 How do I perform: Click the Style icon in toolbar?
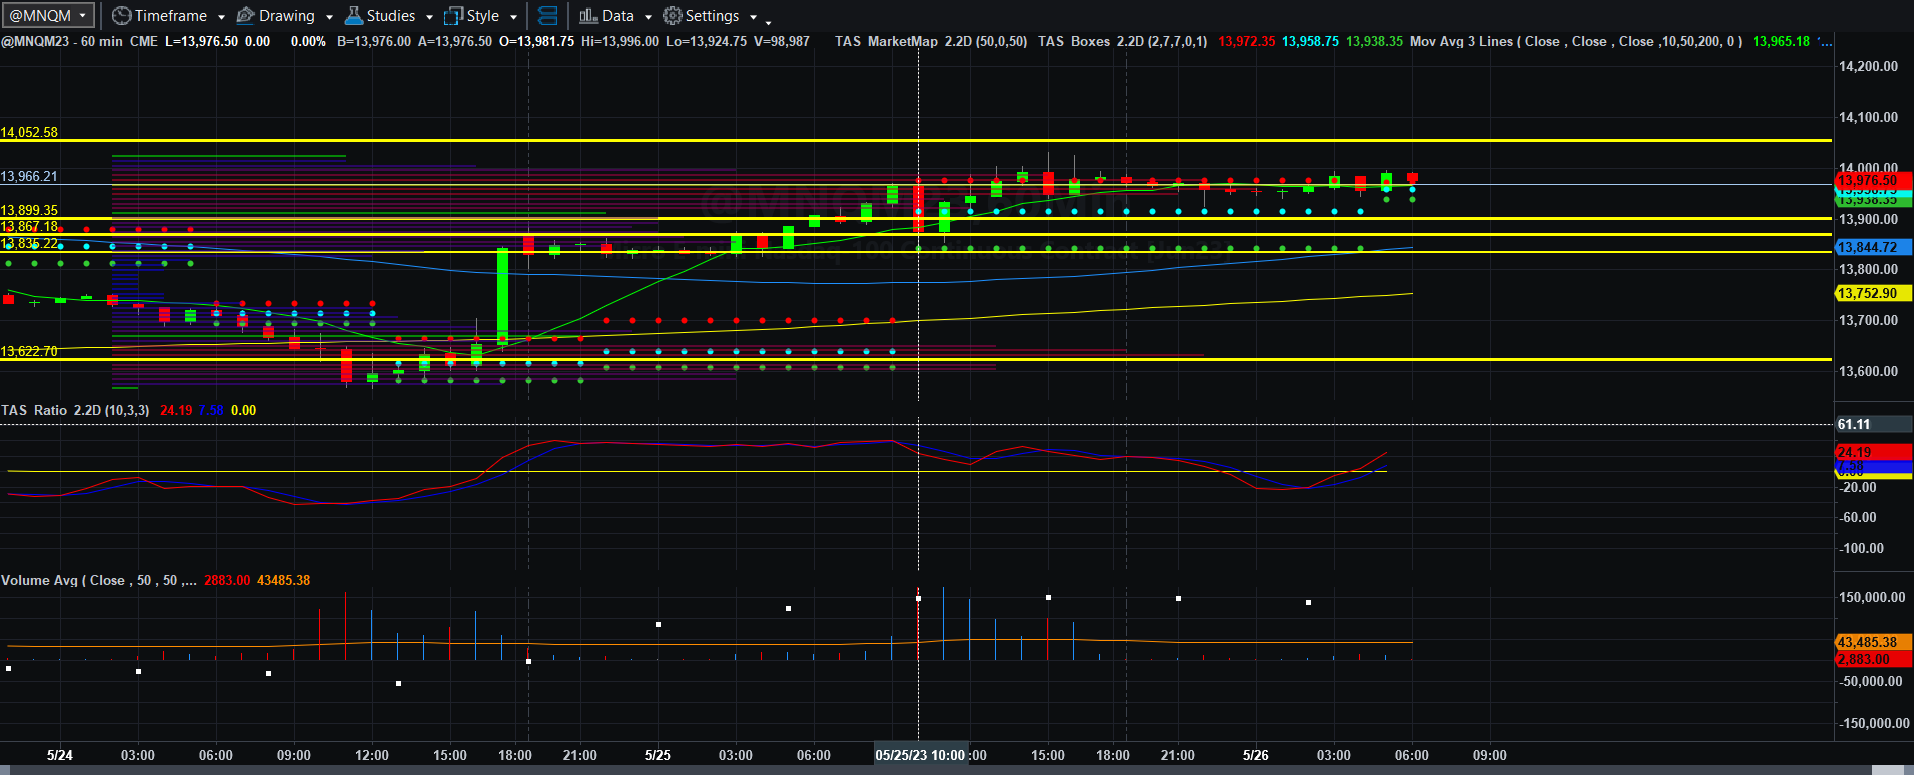click(x=454, y=16)
